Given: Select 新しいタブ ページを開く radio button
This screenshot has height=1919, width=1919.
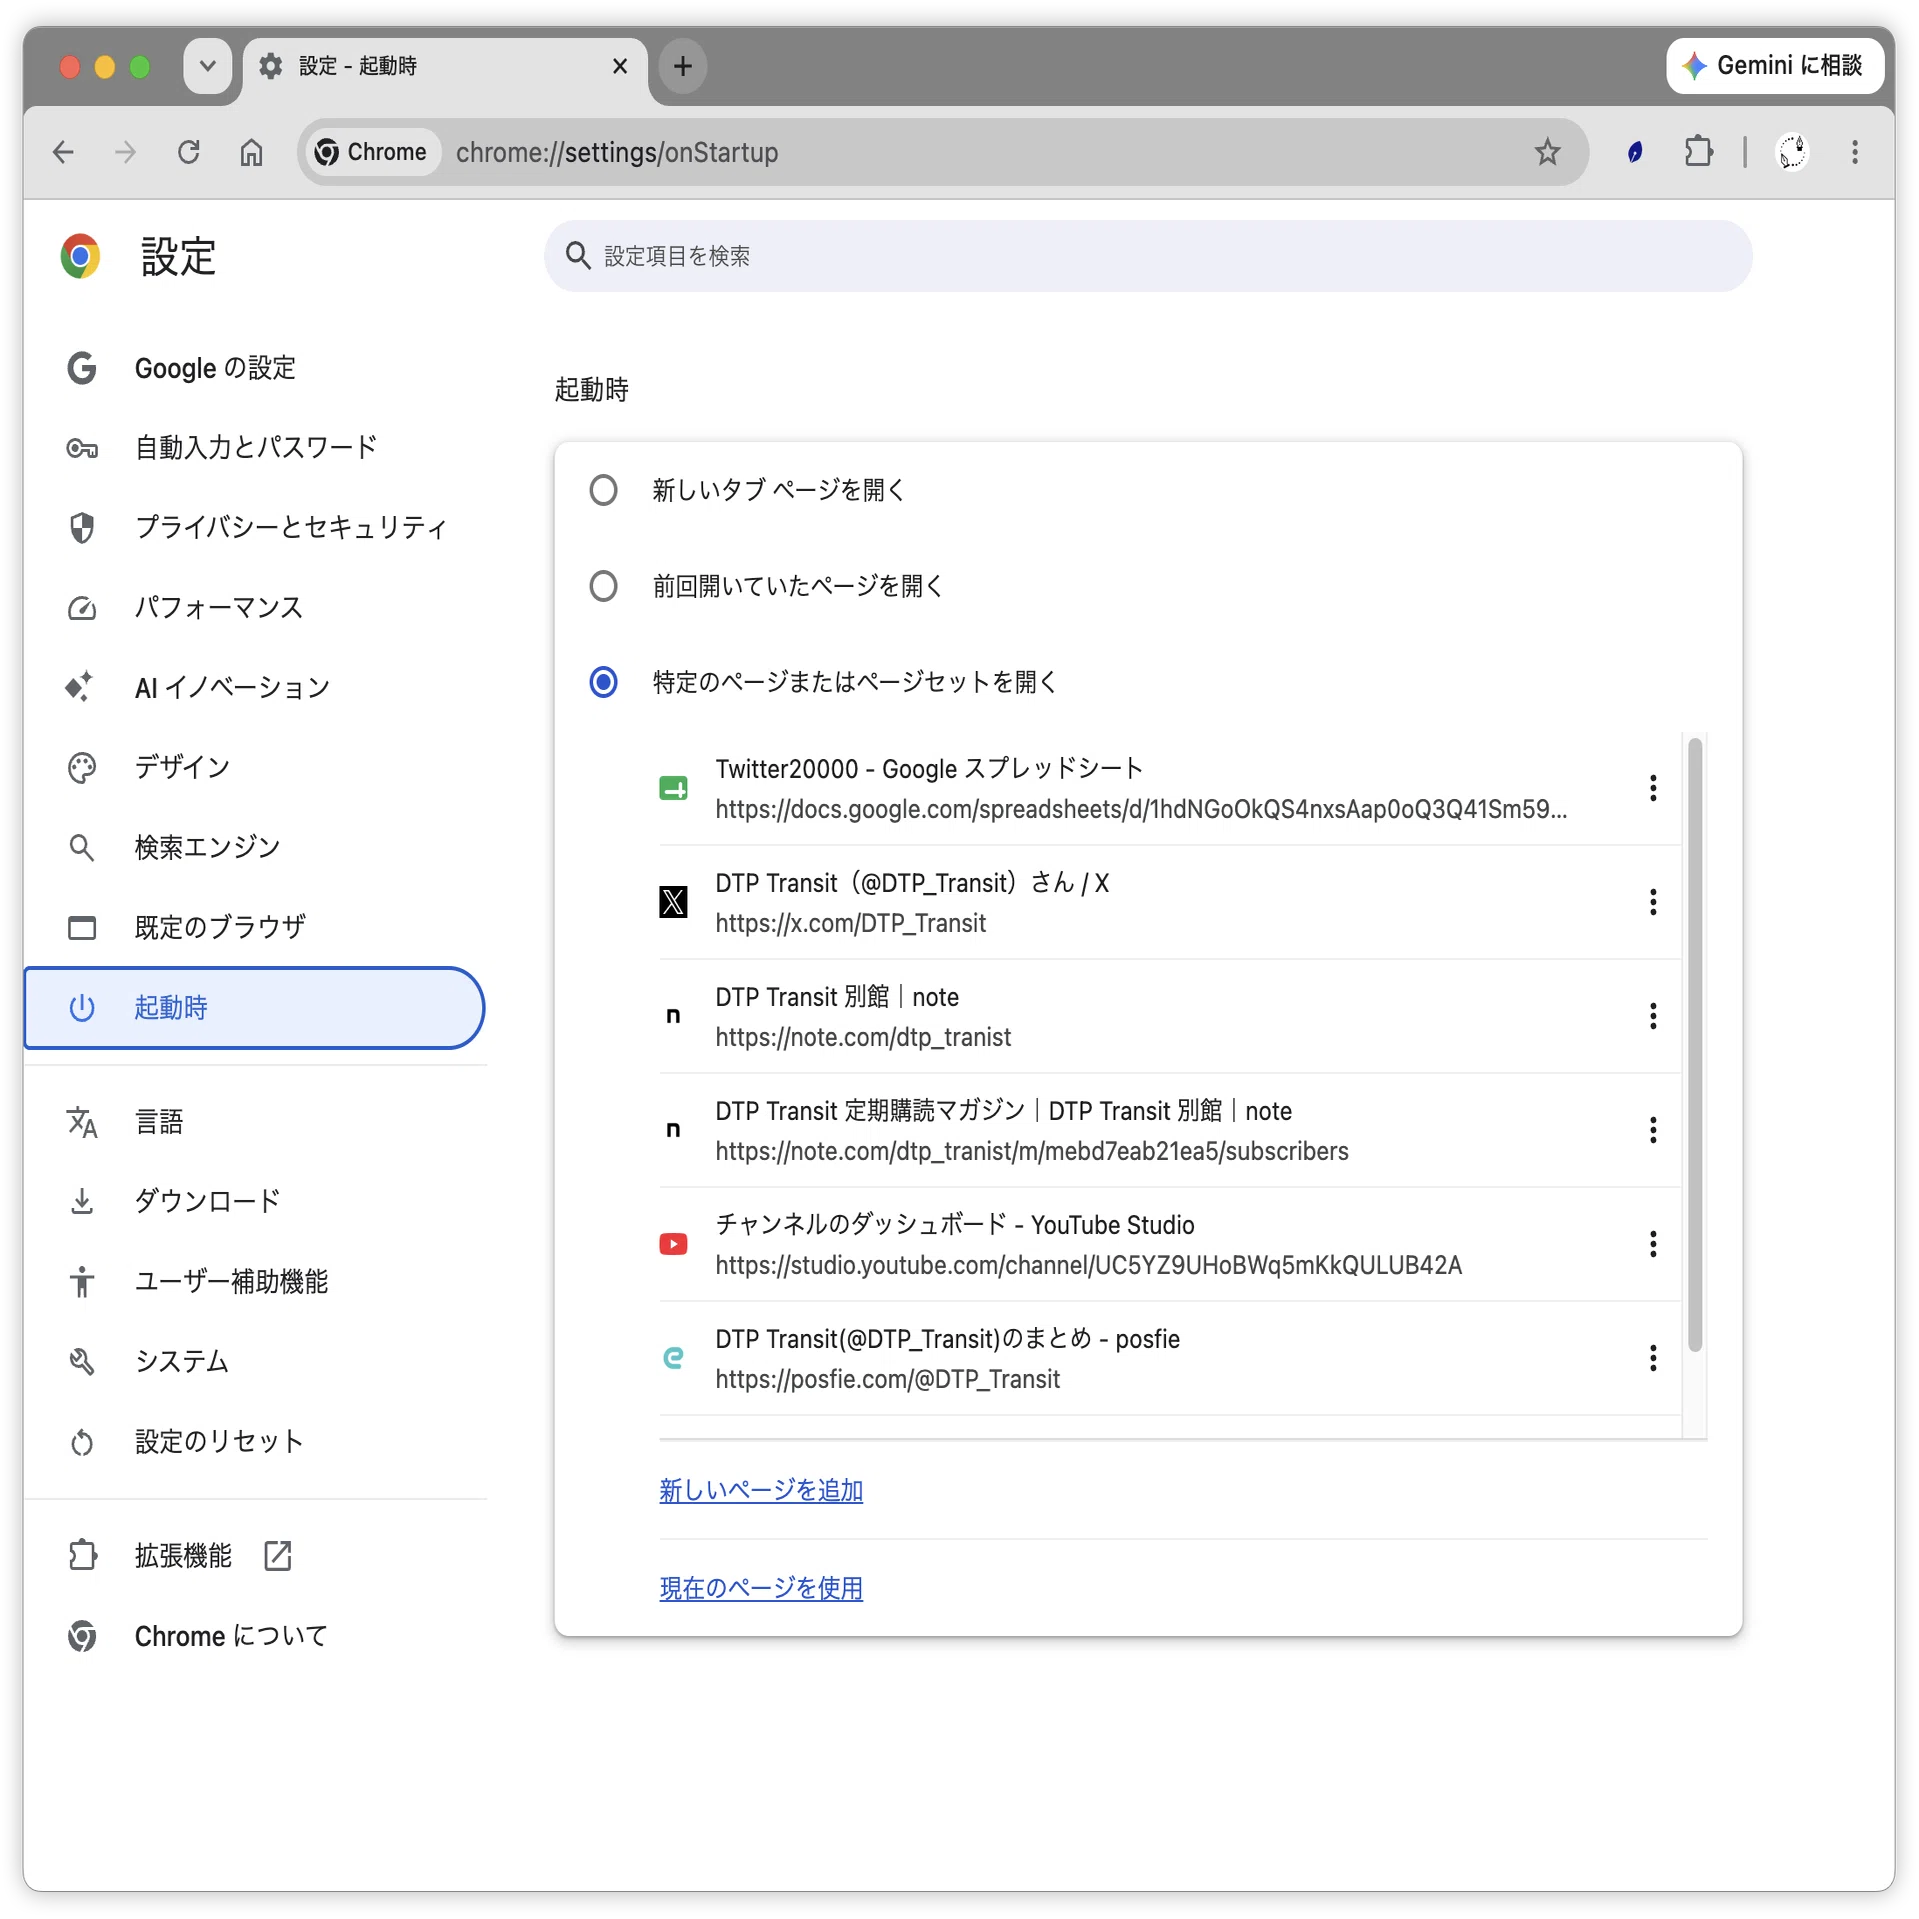Looking at the screenshot, I should [603, 490].
